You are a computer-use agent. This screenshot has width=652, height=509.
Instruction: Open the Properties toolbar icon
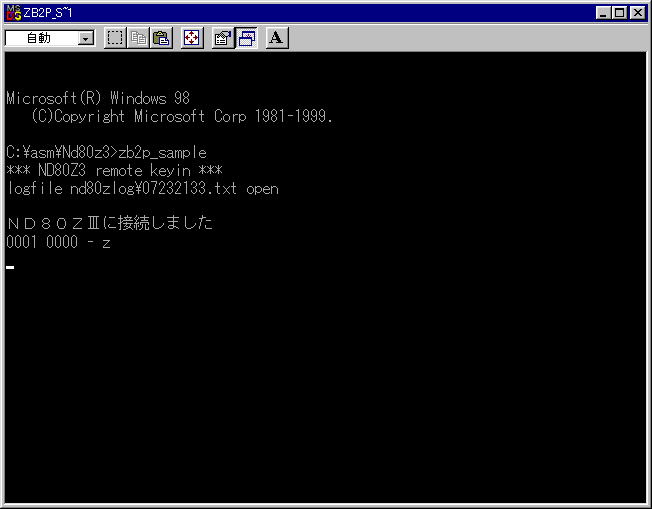coord(222,38)
